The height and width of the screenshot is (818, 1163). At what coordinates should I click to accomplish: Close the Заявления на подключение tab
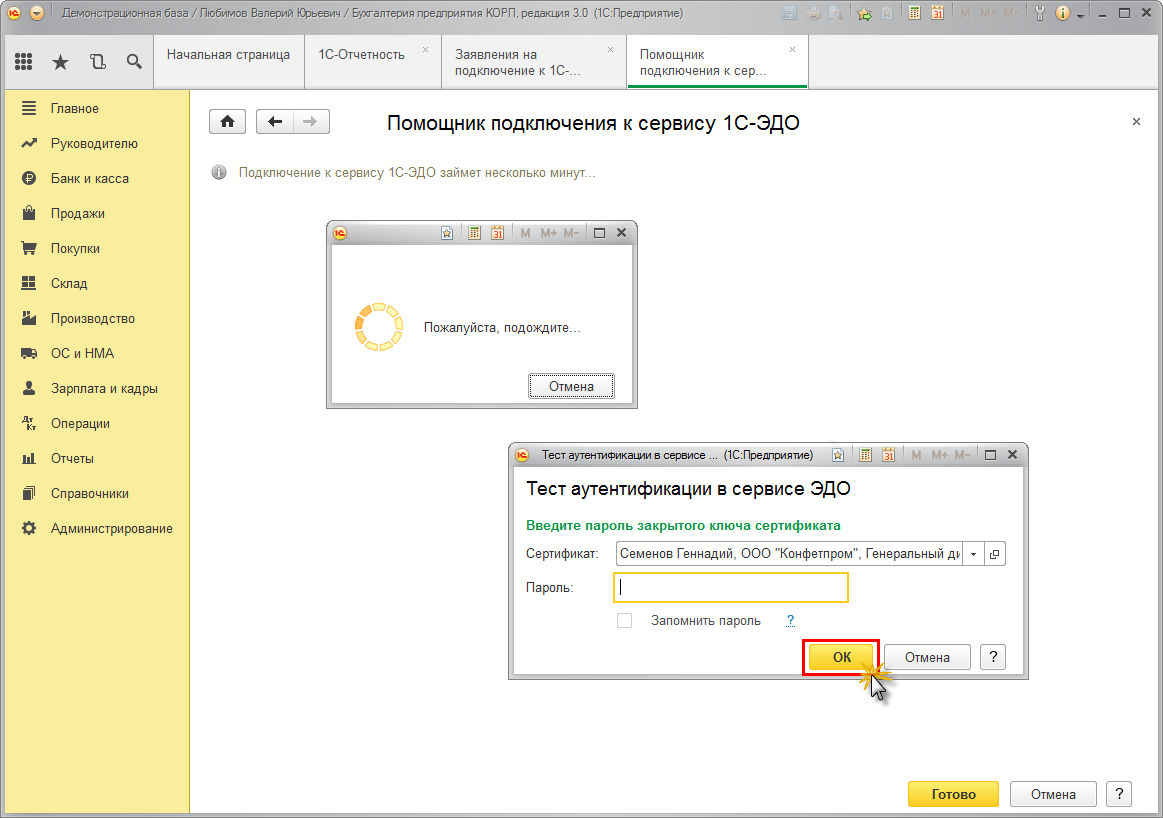pos(610,50)
